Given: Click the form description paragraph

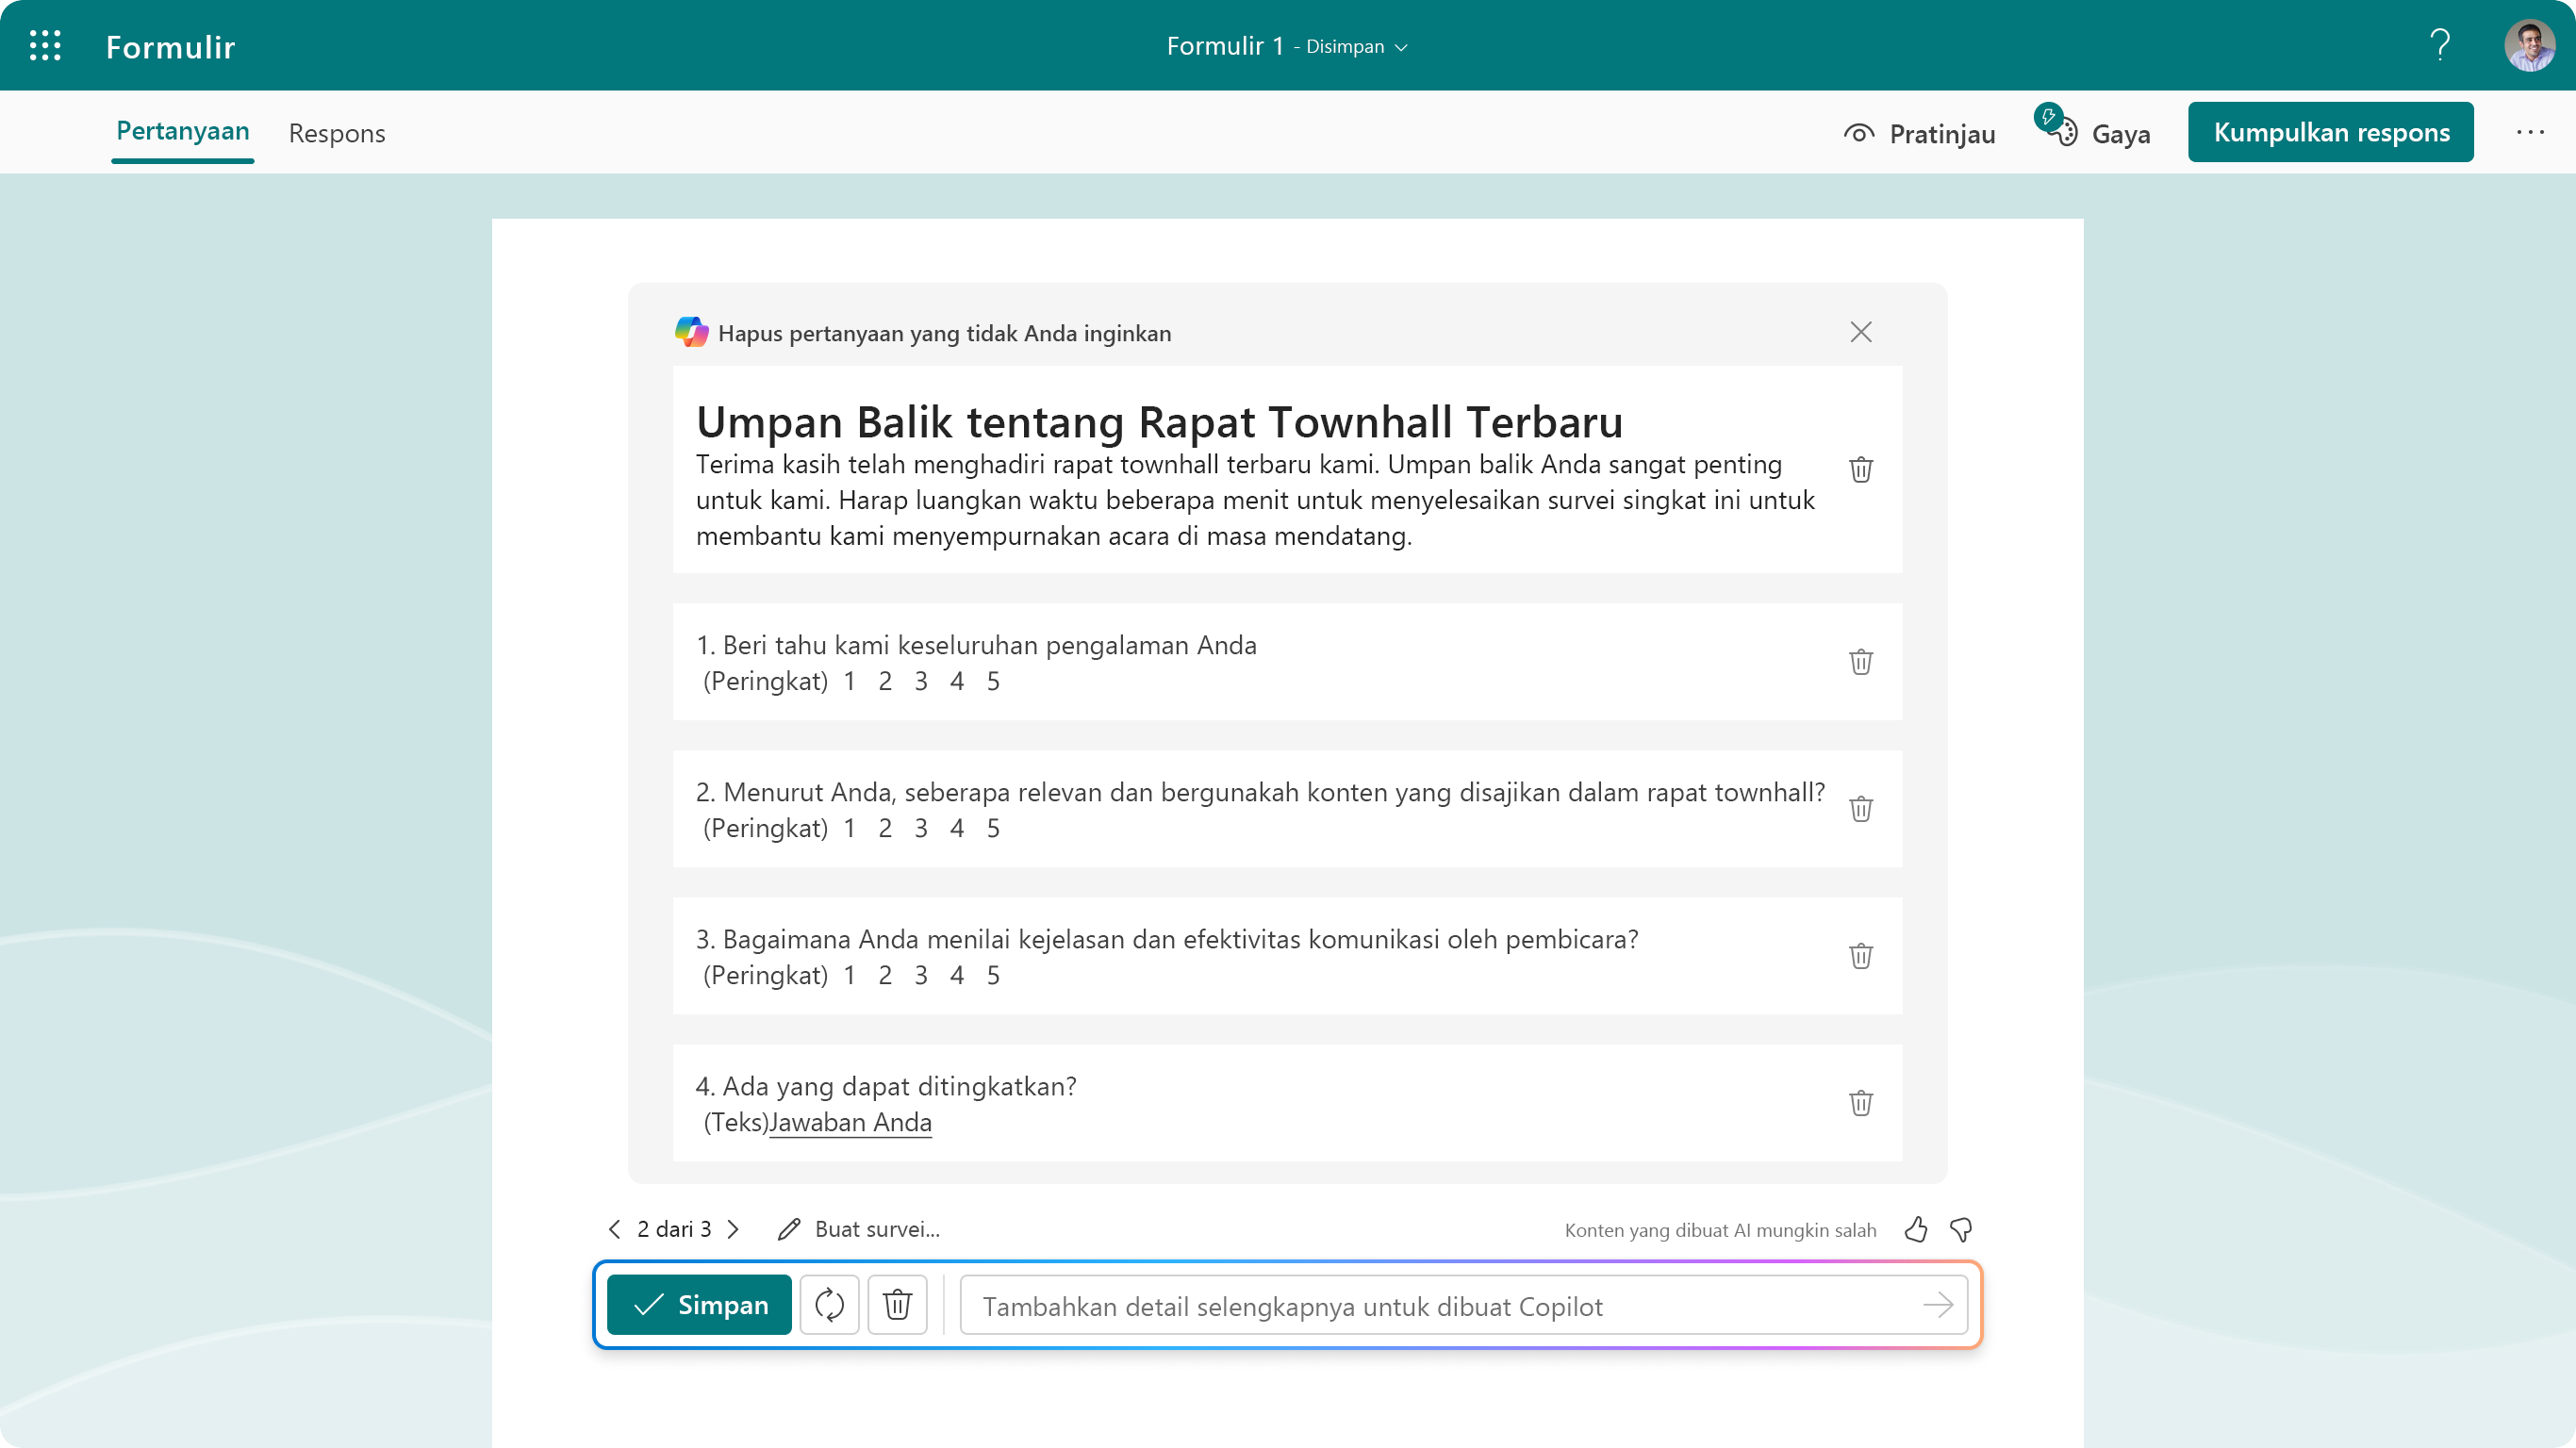Looking at the screenshot, I should point(1255,500).
